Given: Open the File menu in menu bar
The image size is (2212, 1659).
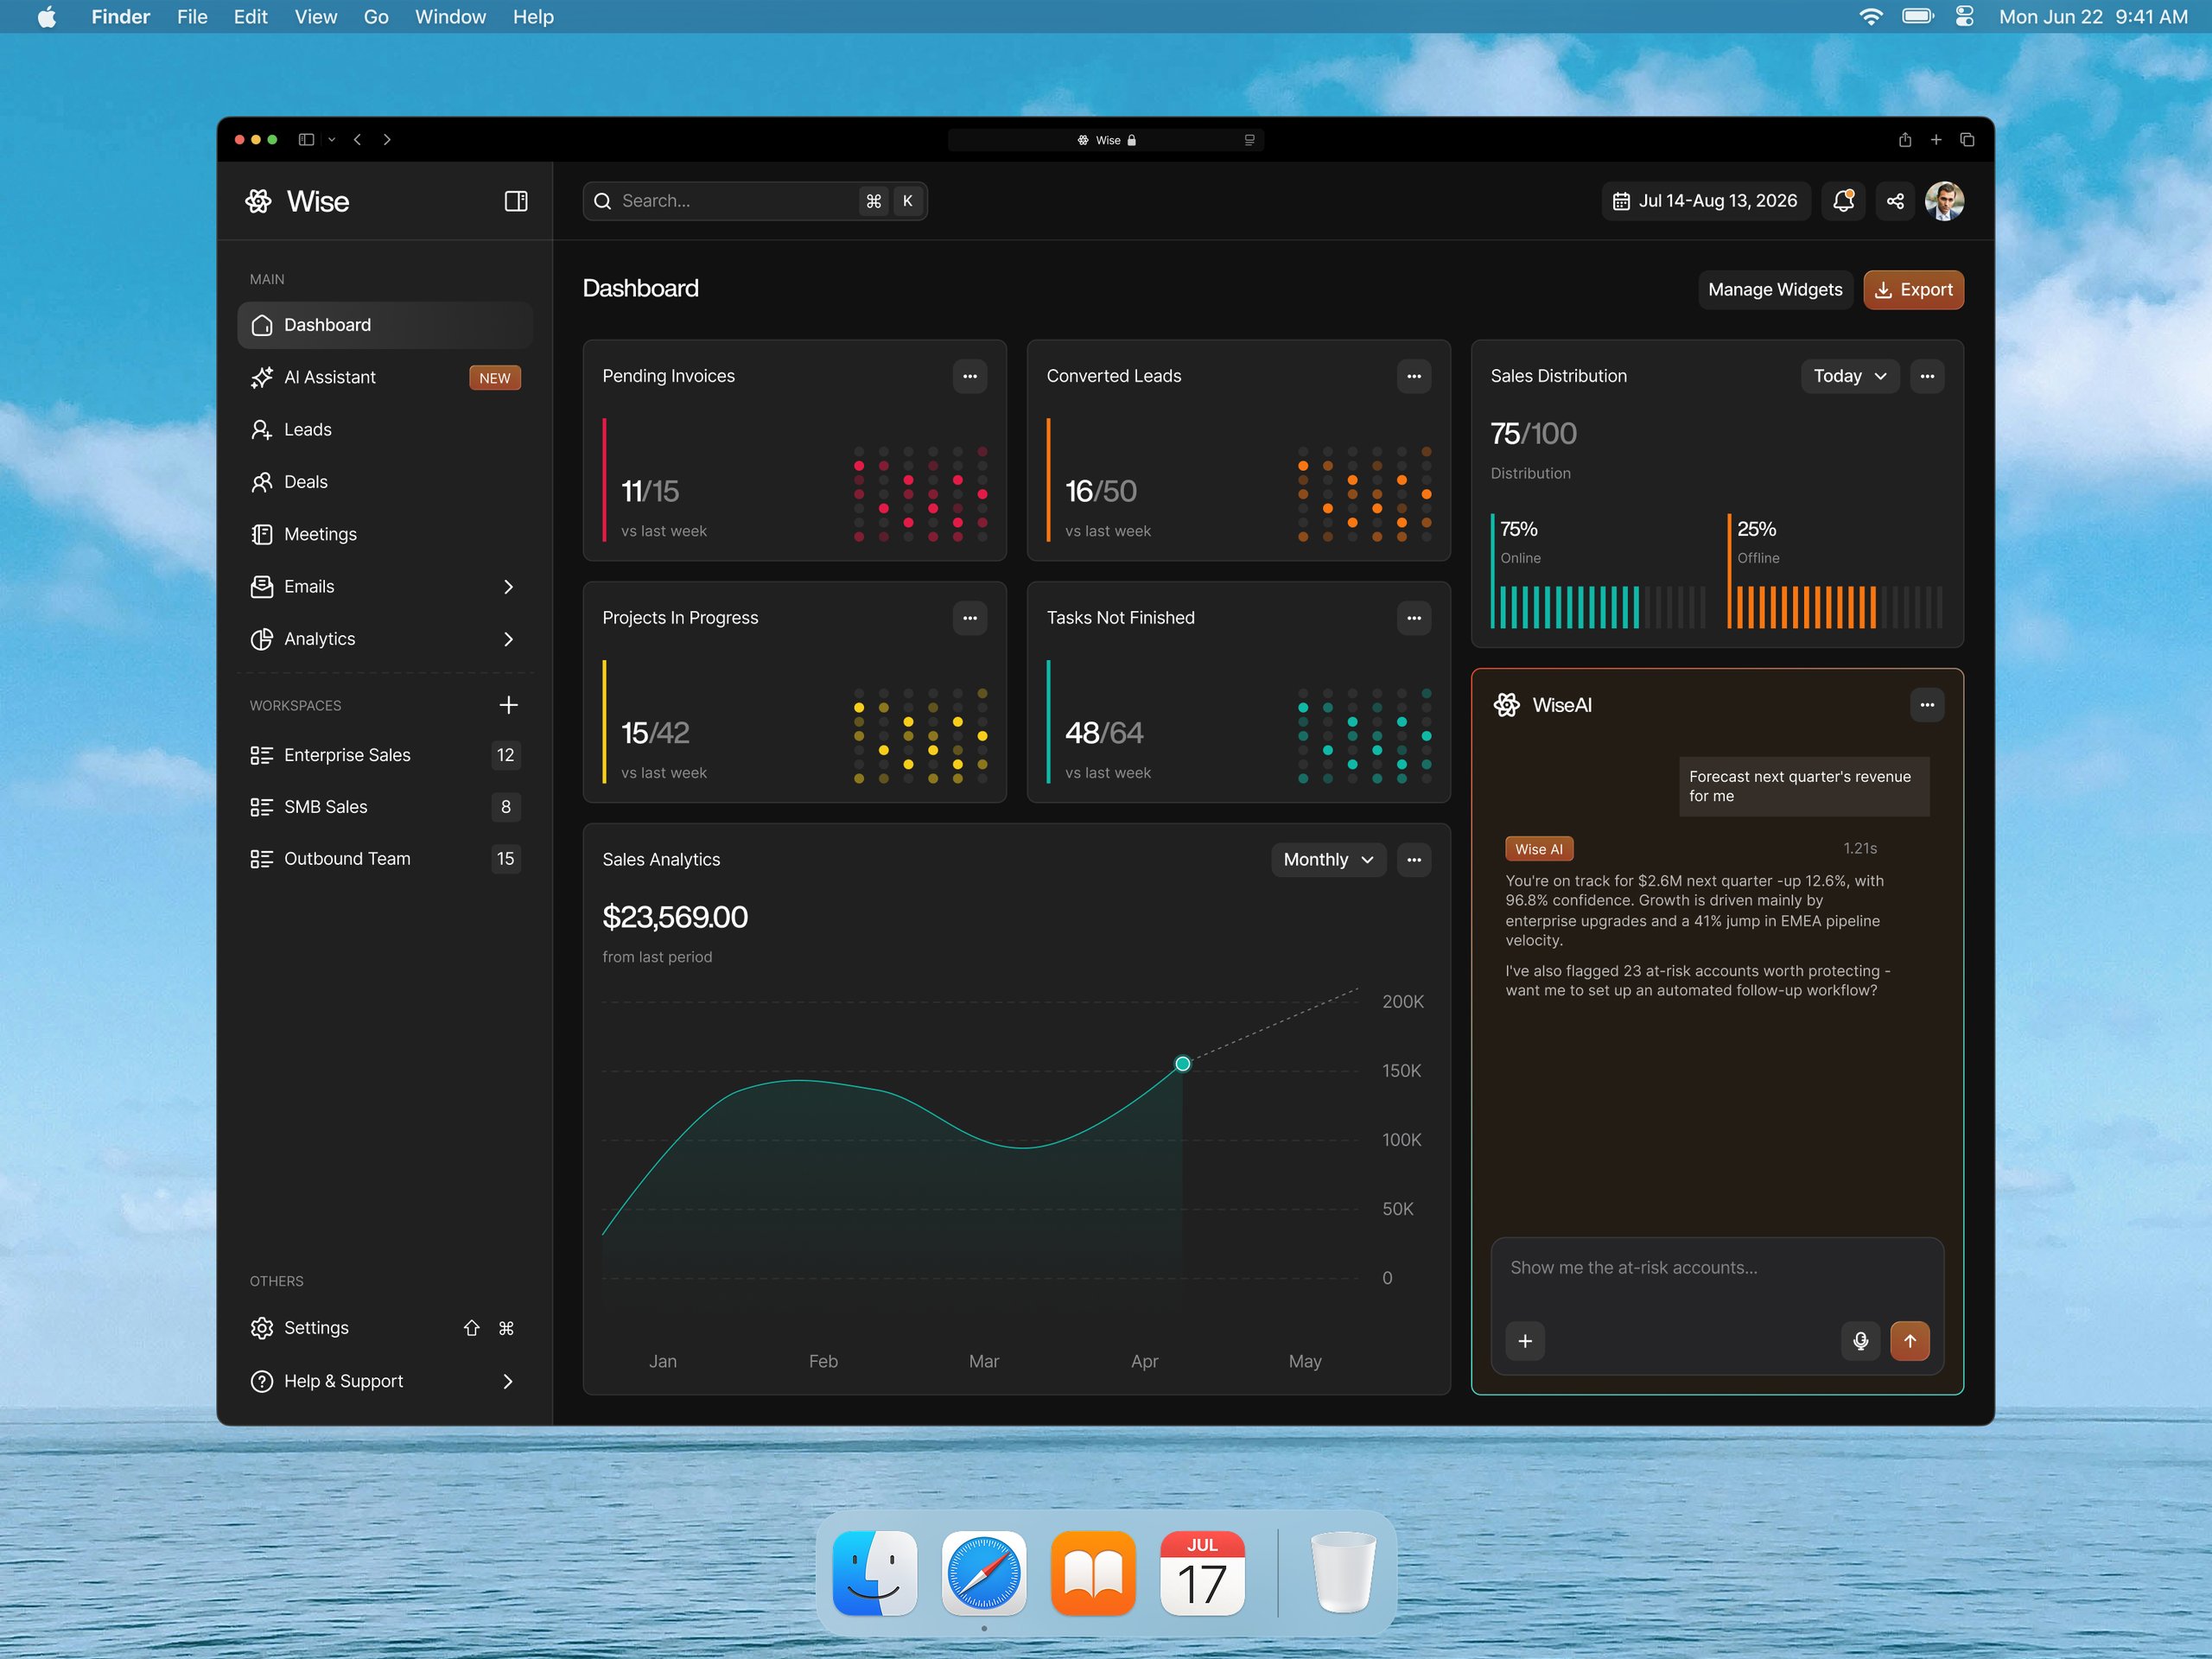Looking at the screenshot, I should click(192, 17).
